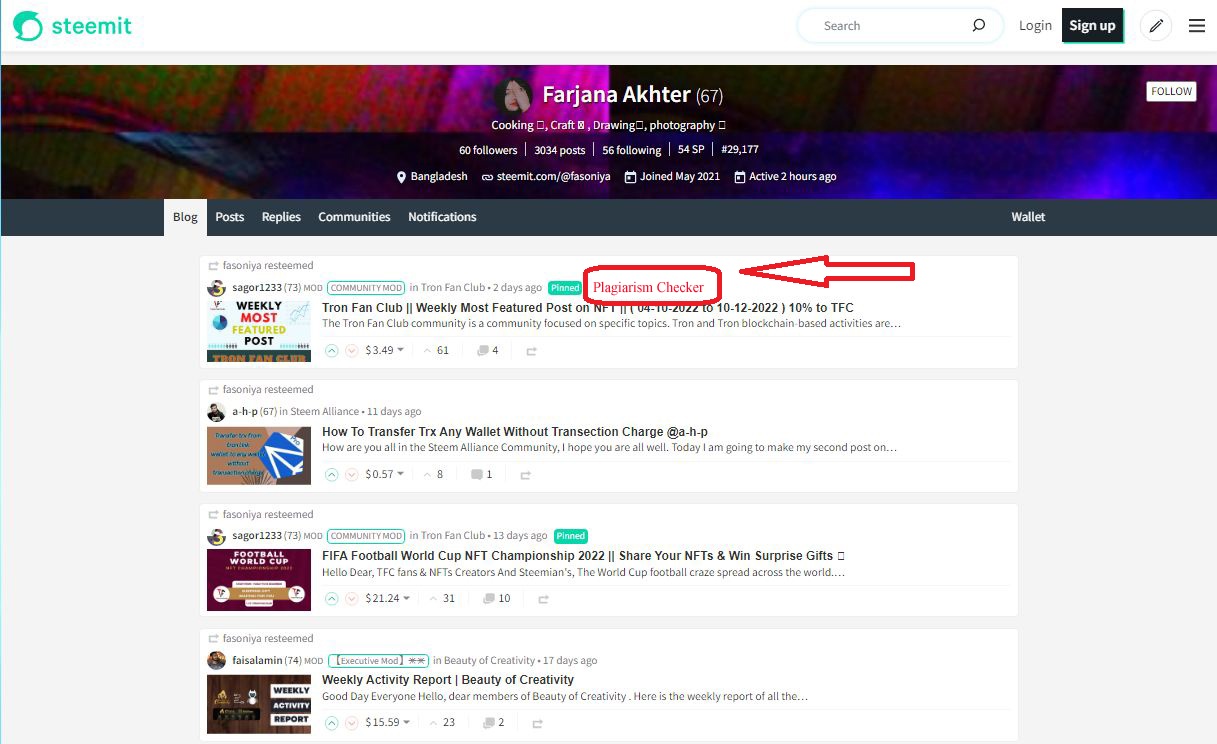The width and height of the screenshot is (1217, 744).
Task: Downvote the FIFA World Cup NFT post
Action: (351, 598)
